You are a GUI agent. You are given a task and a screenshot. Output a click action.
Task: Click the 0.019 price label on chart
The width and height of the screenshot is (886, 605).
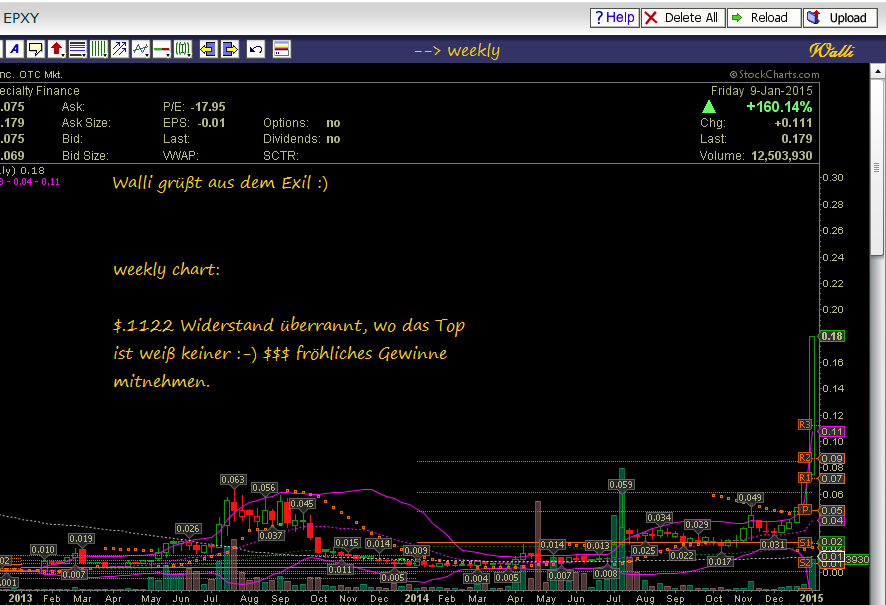[x=81, y=539]
